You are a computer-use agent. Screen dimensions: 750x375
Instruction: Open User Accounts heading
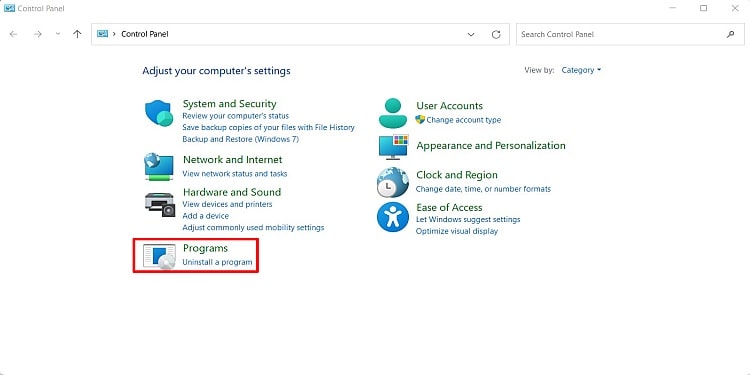pyautogui.click(x=450, y=106)
